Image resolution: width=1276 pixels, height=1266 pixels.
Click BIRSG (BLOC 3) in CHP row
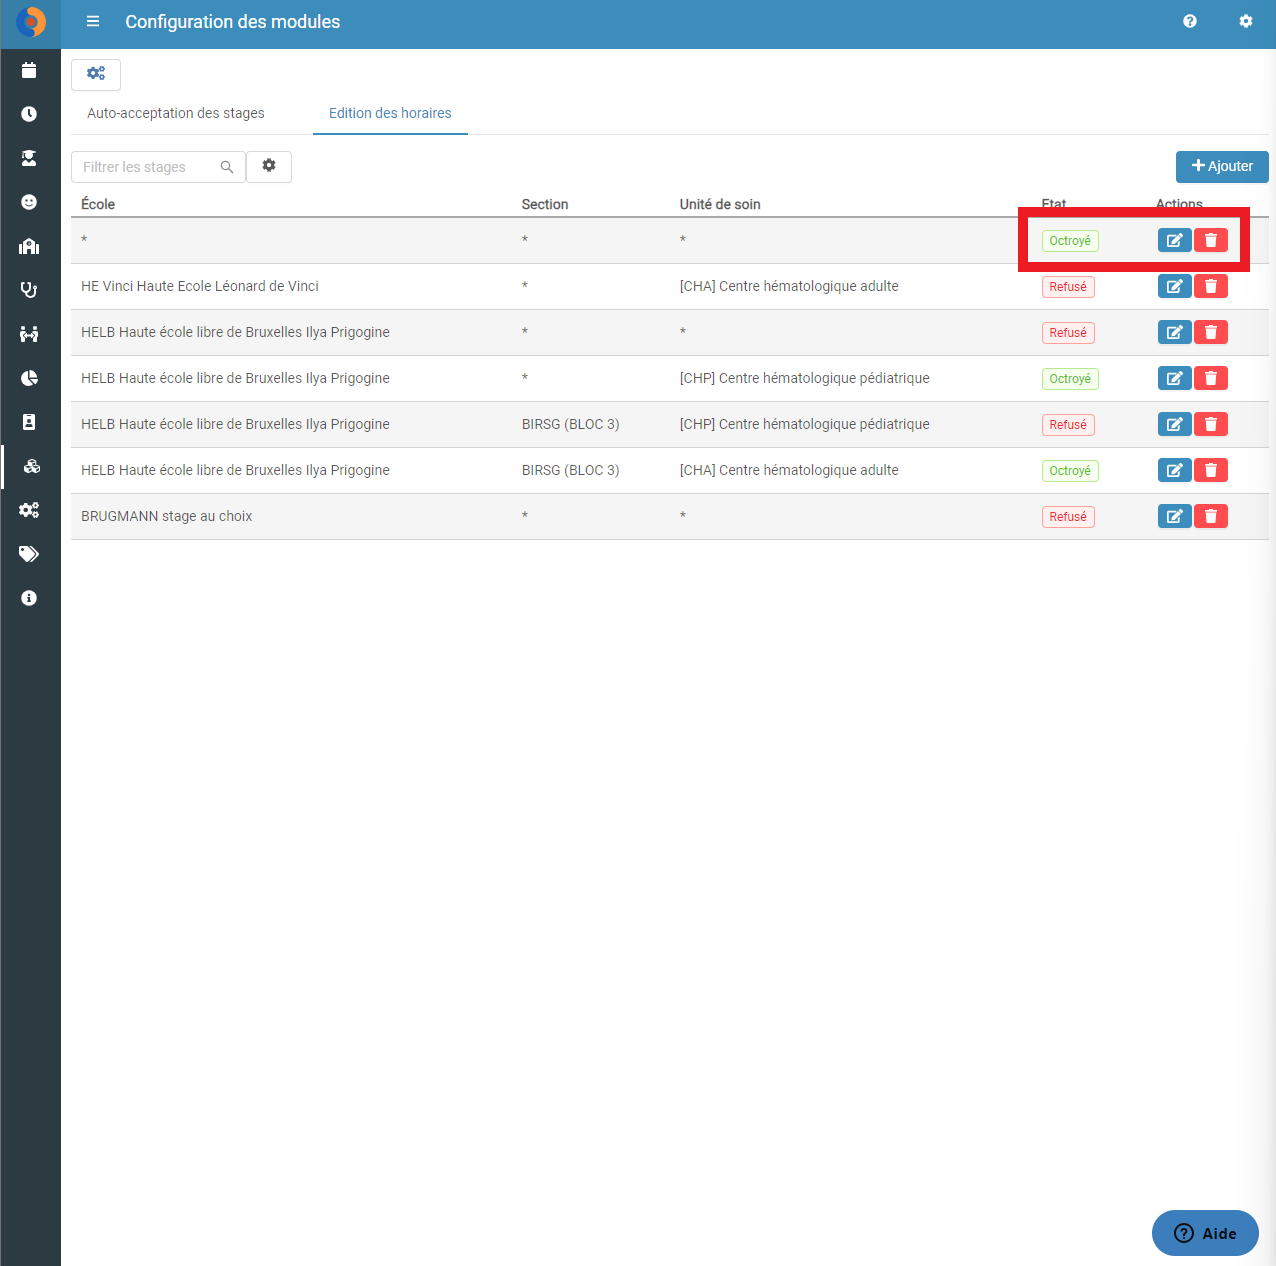click(x=570, y=424)
